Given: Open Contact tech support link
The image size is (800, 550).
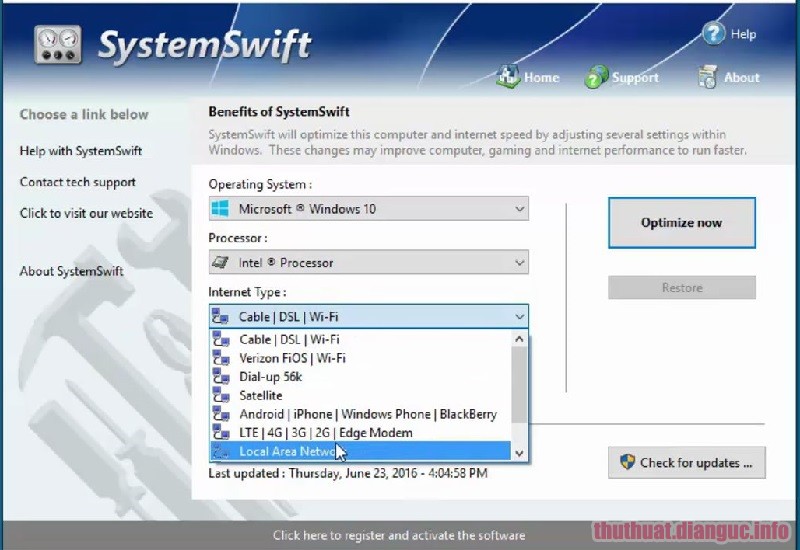Looking at the screenshot, I should coord(78,182).
